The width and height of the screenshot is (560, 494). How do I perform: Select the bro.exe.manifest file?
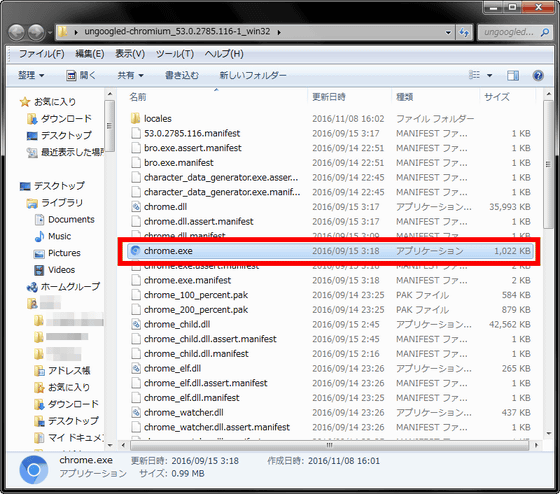(x=179, y=163)
